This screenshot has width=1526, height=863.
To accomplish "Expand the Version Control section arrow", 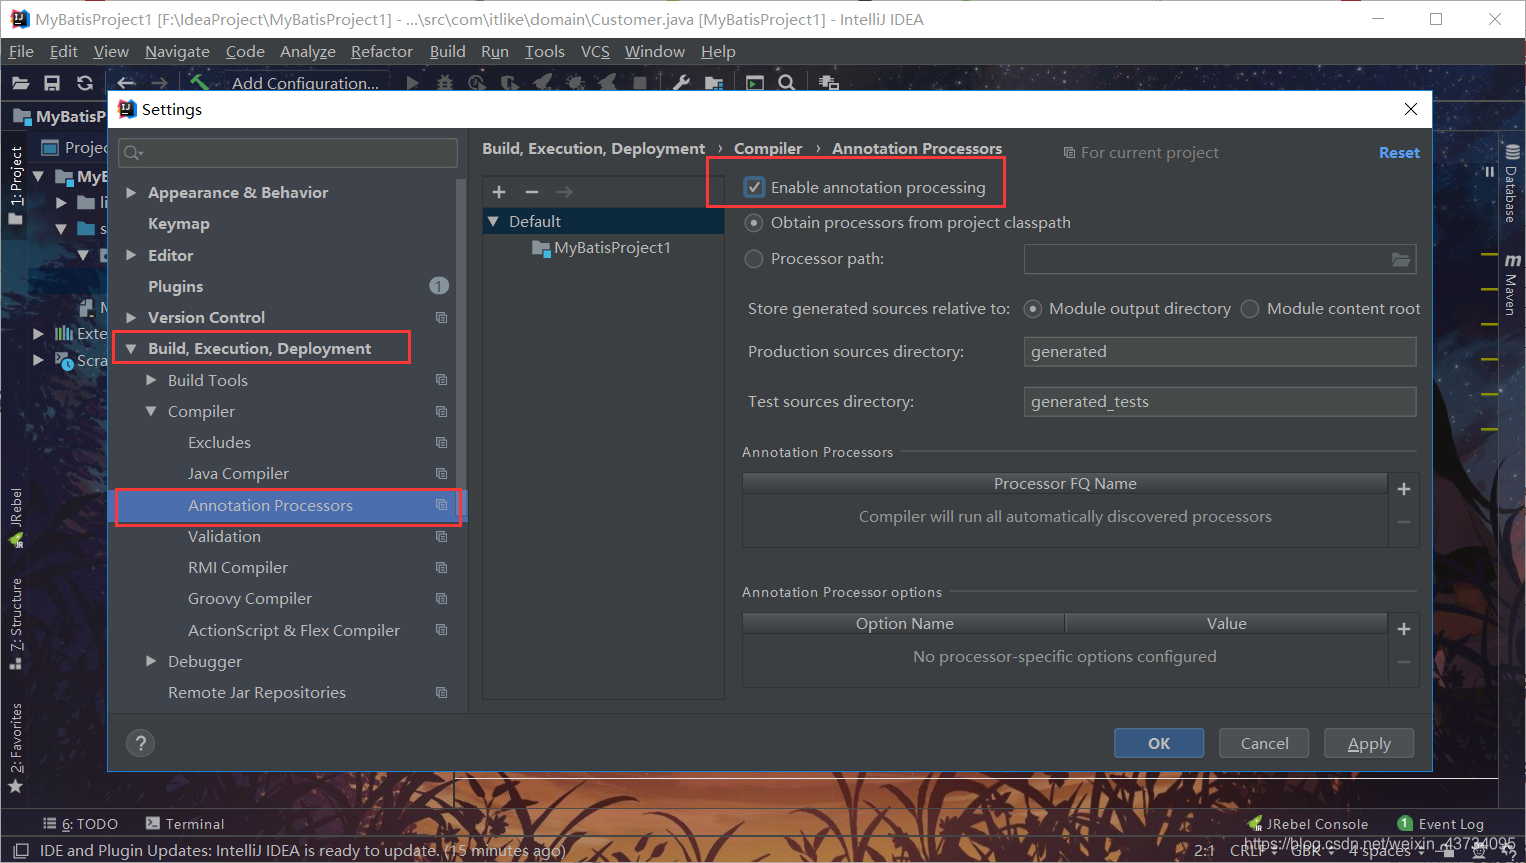I will point(131,317).
